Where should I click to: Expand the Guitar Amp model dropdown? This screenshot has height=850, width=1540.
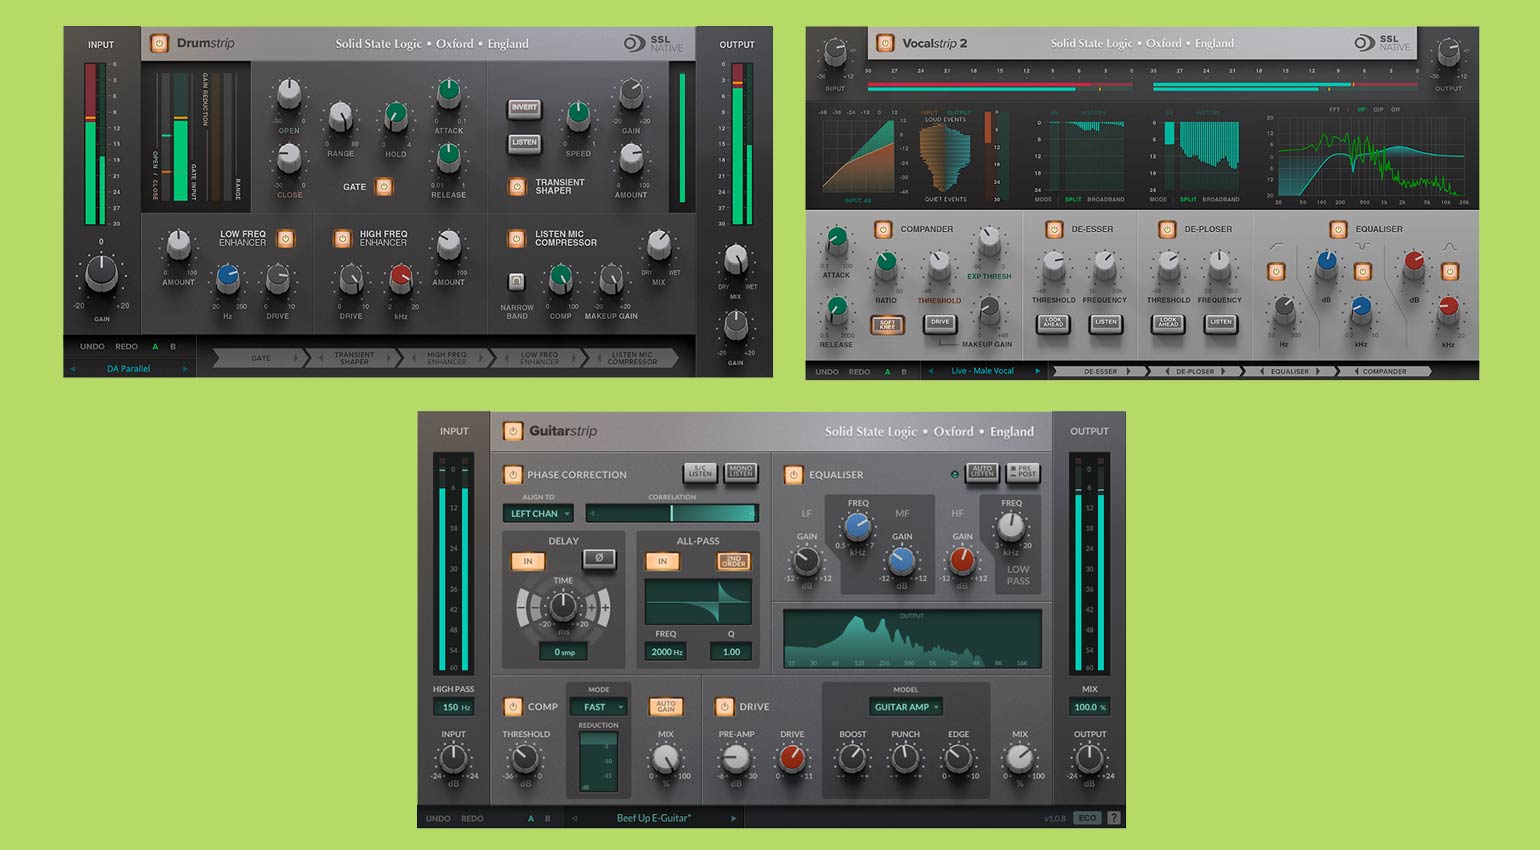[x=906, y=707]
